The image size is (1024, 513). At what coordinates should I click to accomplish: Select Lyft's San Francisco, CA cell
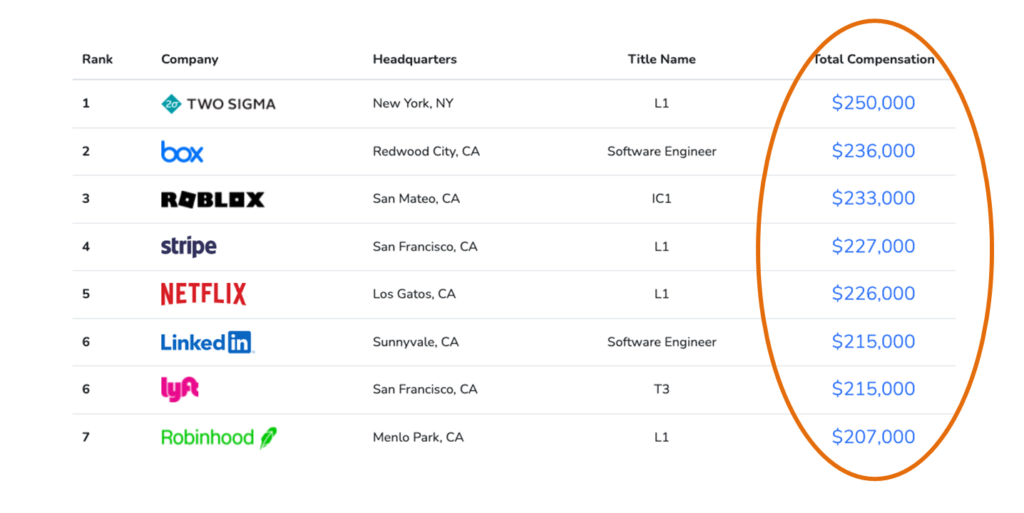(x=424, y=389)
